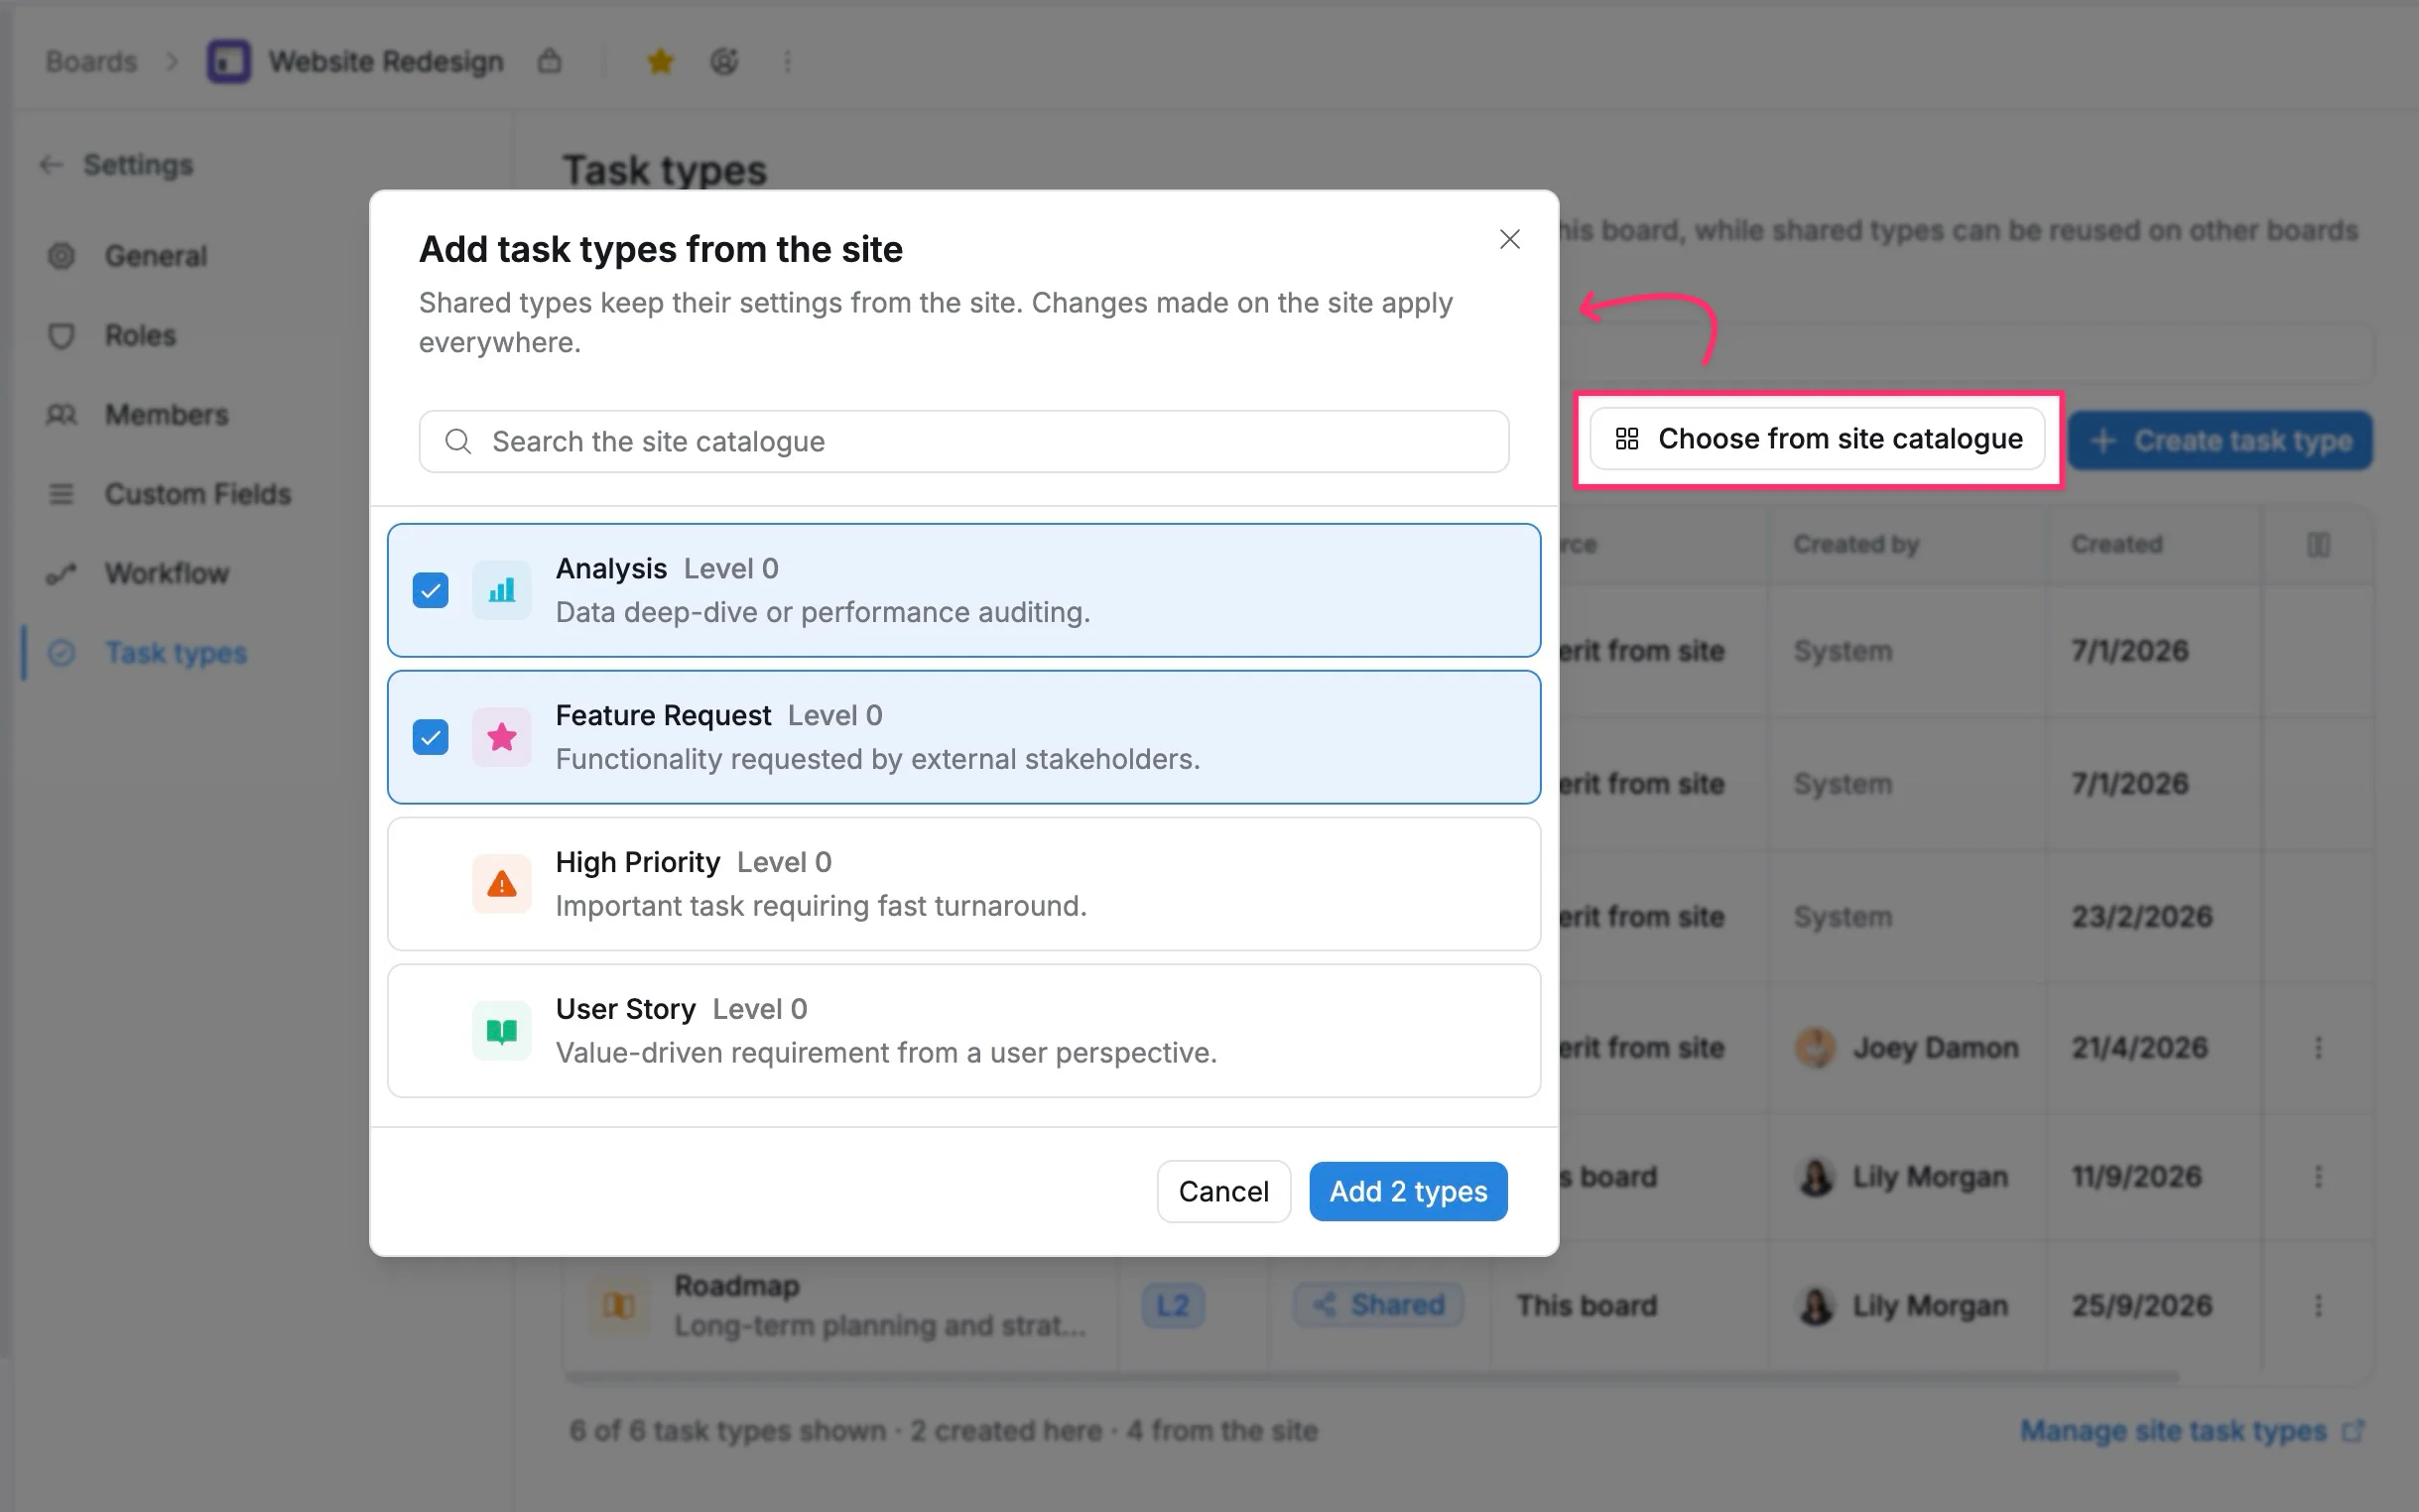
Task: Click the Roadmap map icon
Action: coord(618,1305)
